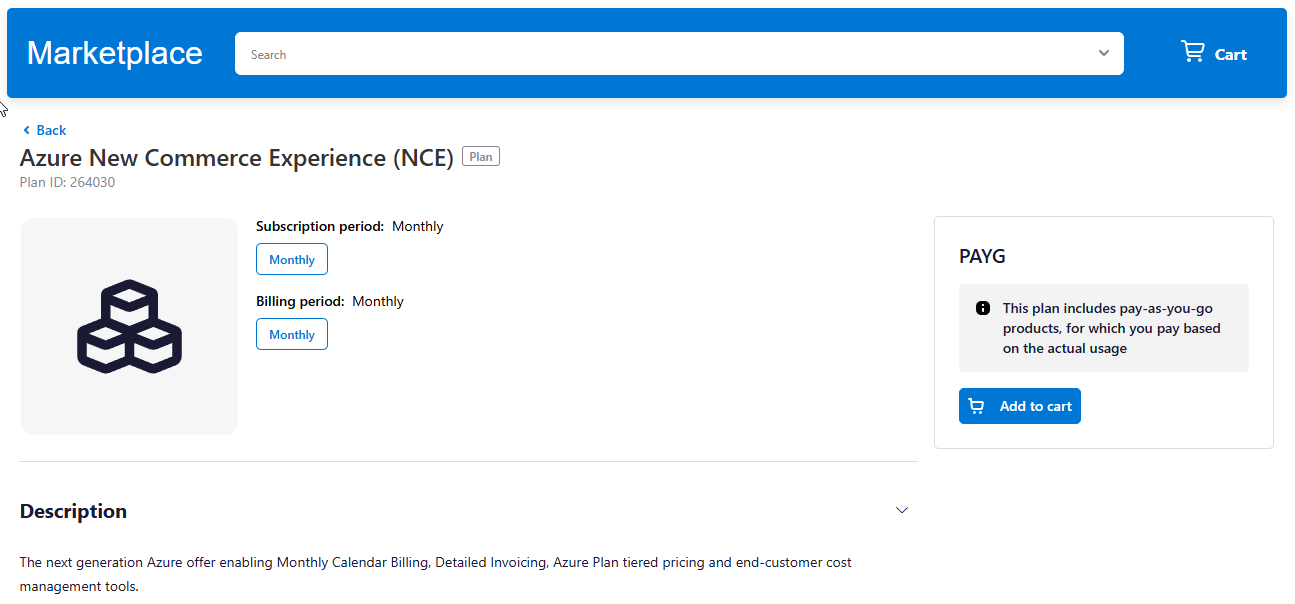Click the Description heading
Screen dimensions: 1295x604
(x=73, y=511)
